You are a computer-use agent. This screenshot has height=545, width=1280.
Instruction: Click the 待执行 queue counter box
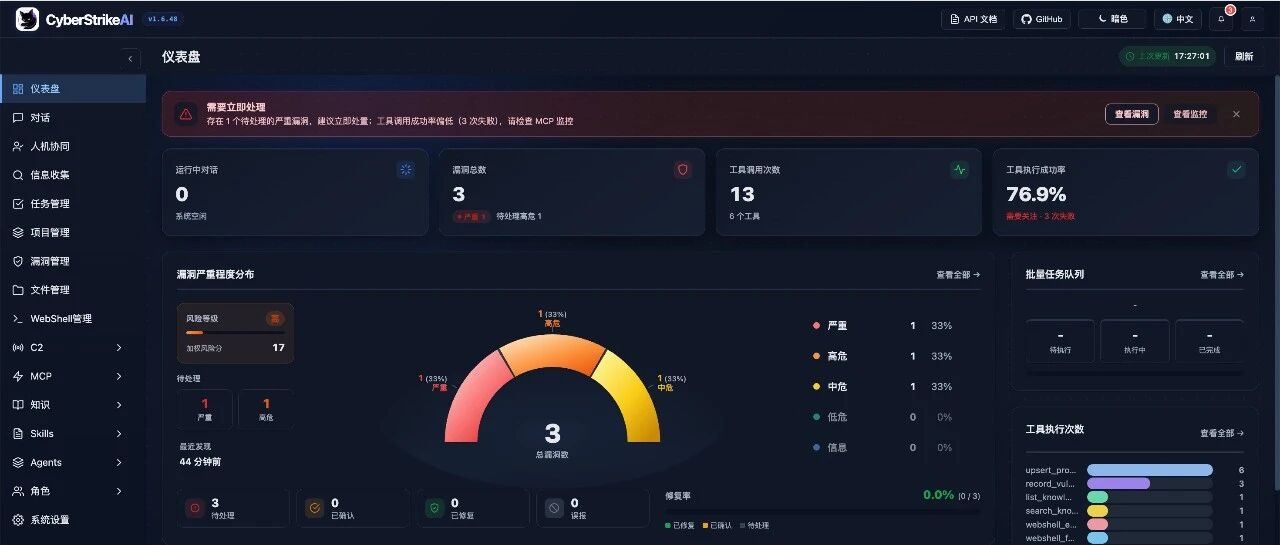coord(1060,341)
